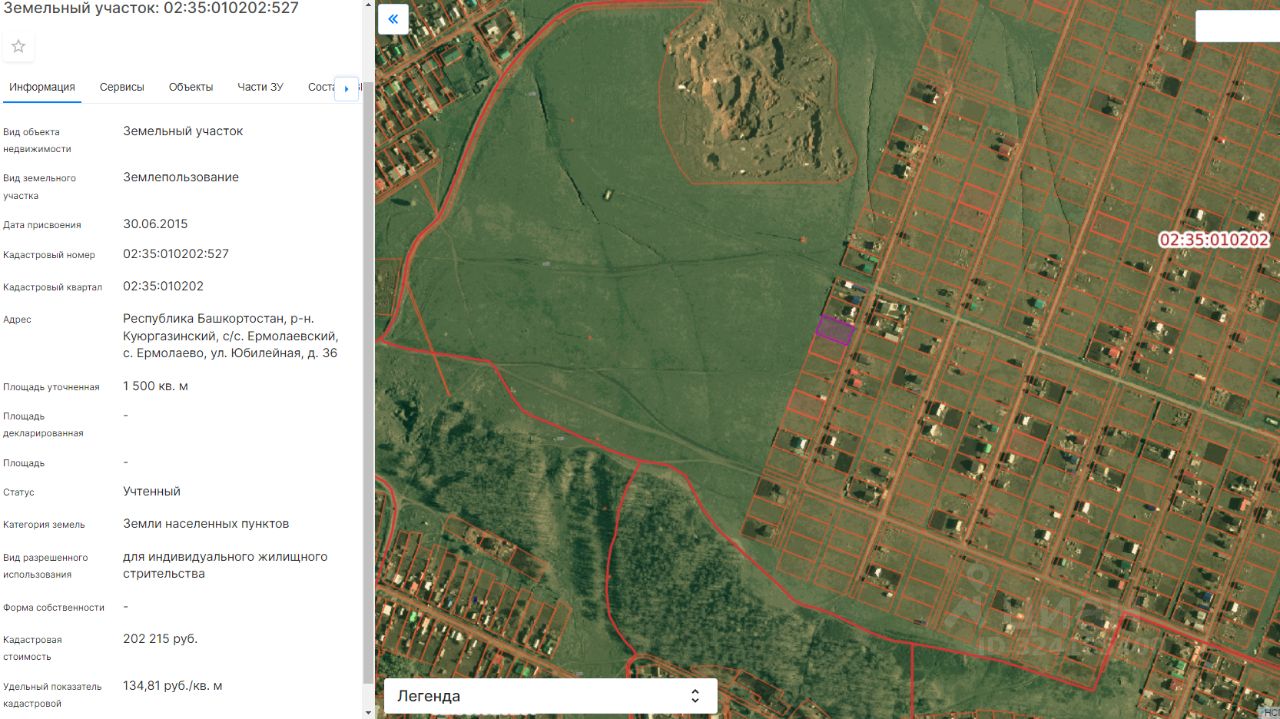Click the Площадь уточненная label
The height and width of the screenshot is (719, 1280).
tap(51, 387)
